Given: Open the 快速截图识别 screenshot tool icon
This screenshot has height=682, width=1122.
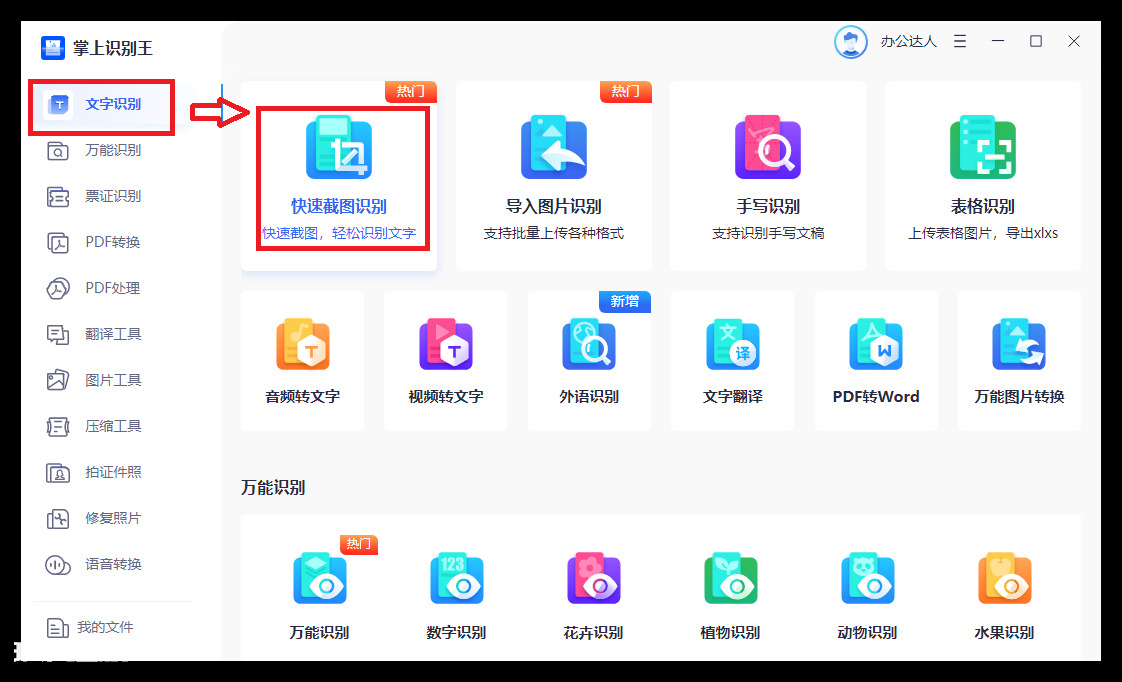Looking at the screenshot, I should coord(338,147).
